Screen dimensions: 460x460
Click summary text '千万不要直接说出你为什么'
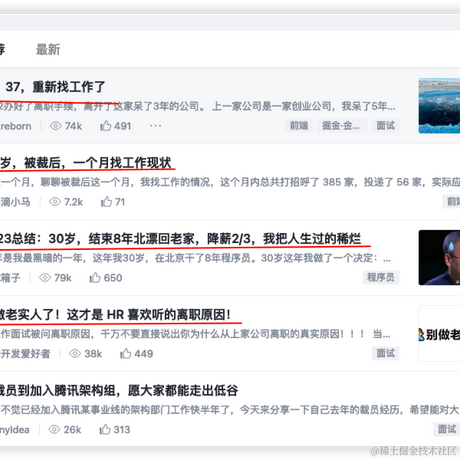160,334
